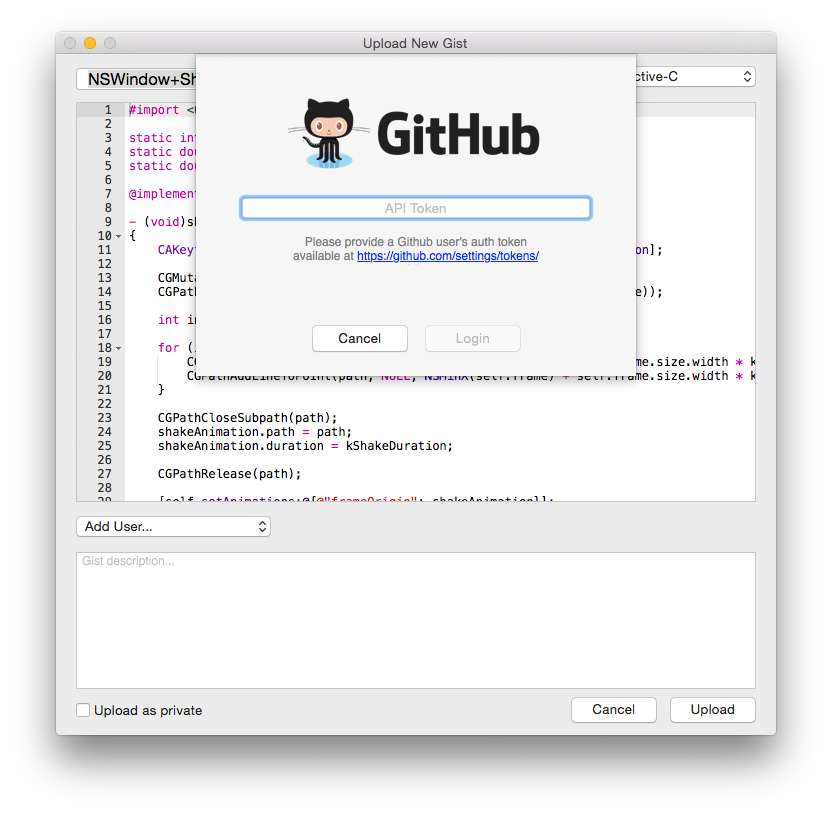832x815 pixels.
Task: Click the yellow minimize window button
Action: click(90, 43)
